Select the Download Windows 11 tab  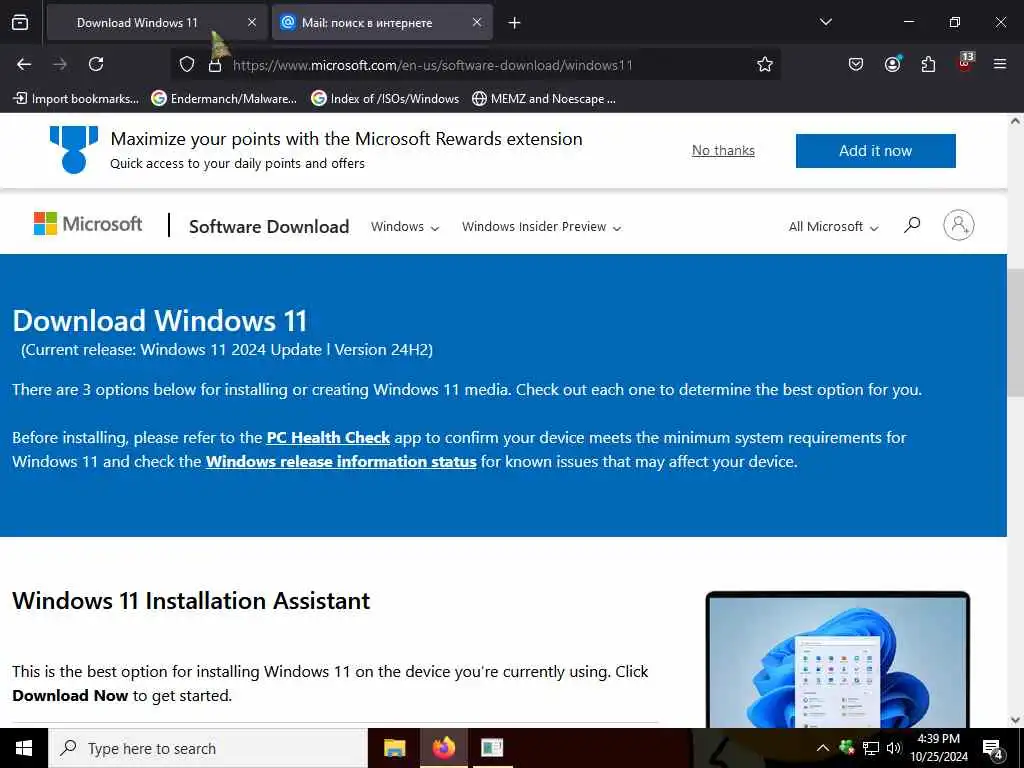[x=157, y=23]
